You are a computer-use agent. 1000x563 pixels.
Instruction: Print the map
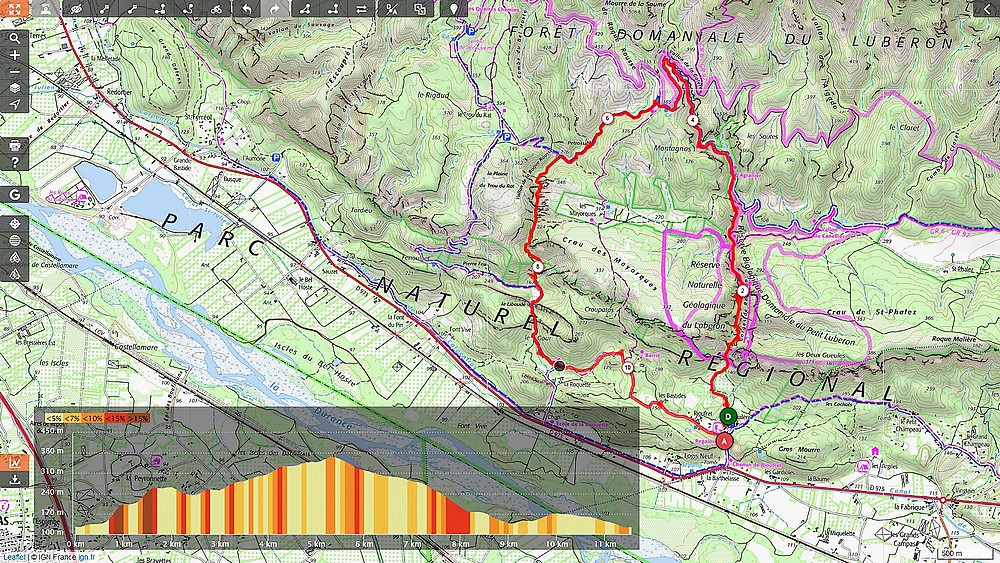[x=14, y=145]
